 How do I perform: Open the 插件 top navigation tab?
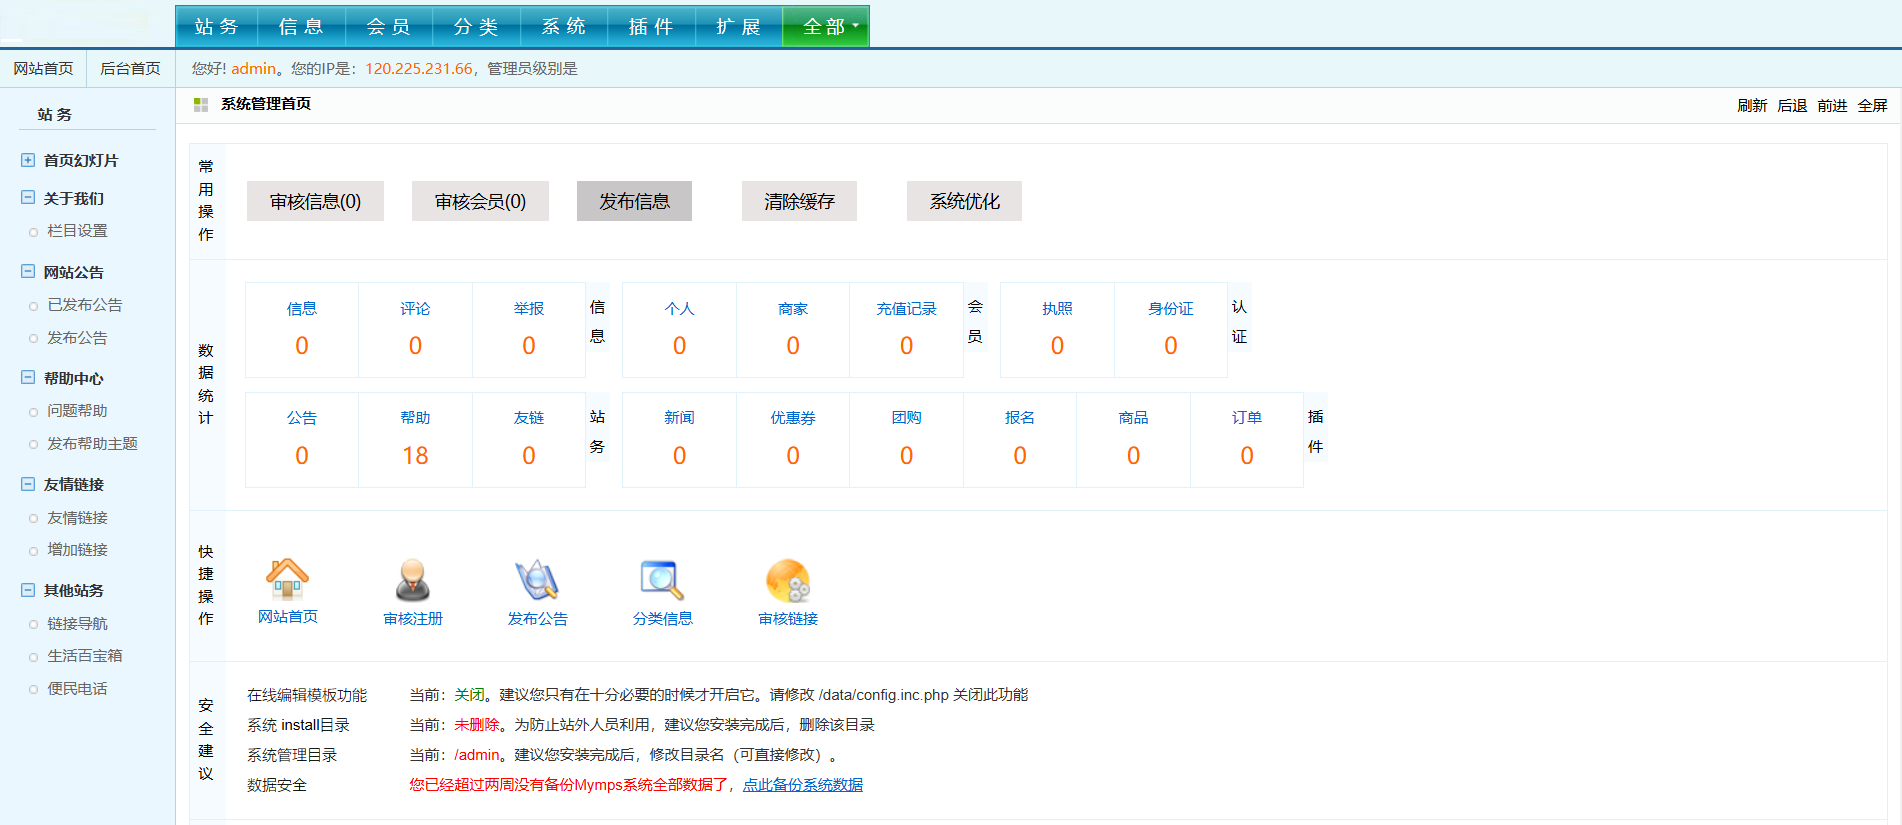click(x=651, y=27)
